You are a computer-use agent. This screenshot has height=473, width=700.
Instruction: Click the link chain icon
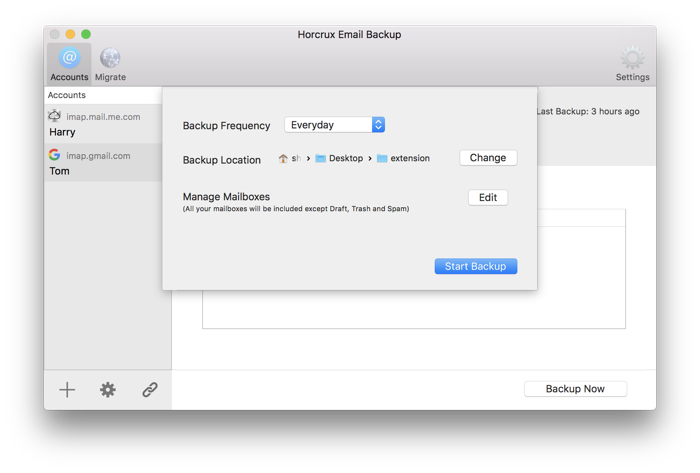point(150,390)
